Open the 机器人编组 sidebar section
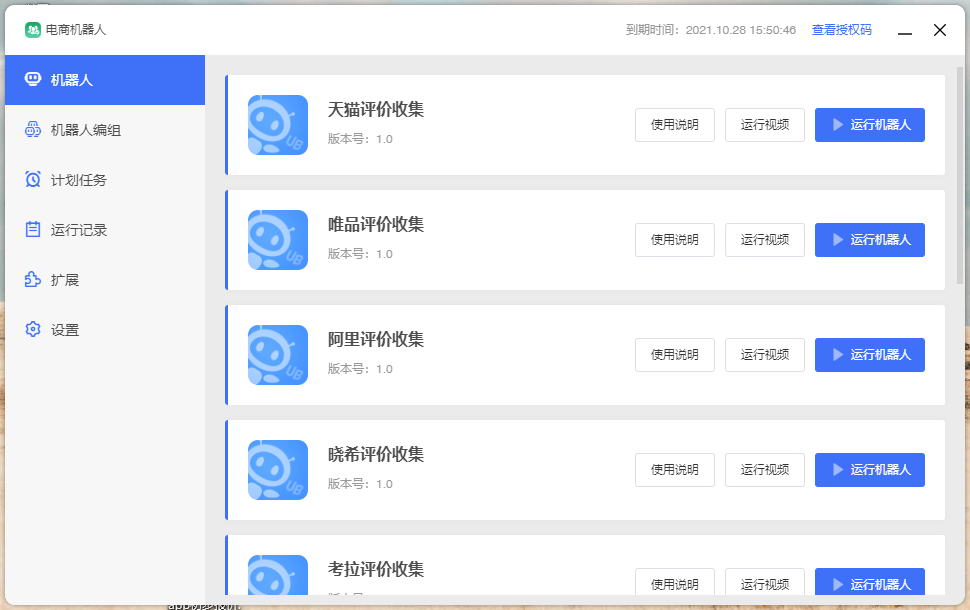This screenshot has height=610, width=970. [x=105, y=130]
